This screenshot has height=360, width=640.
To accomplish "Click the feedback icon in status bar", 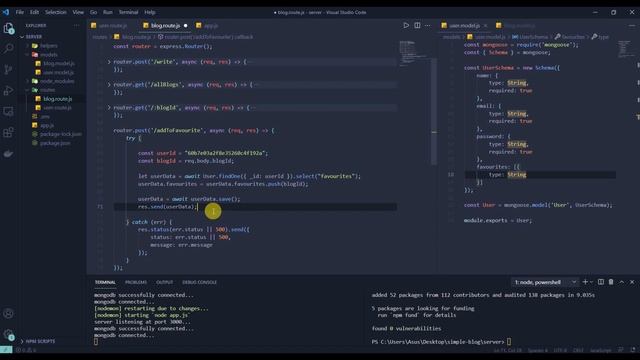I will (620, 350).
